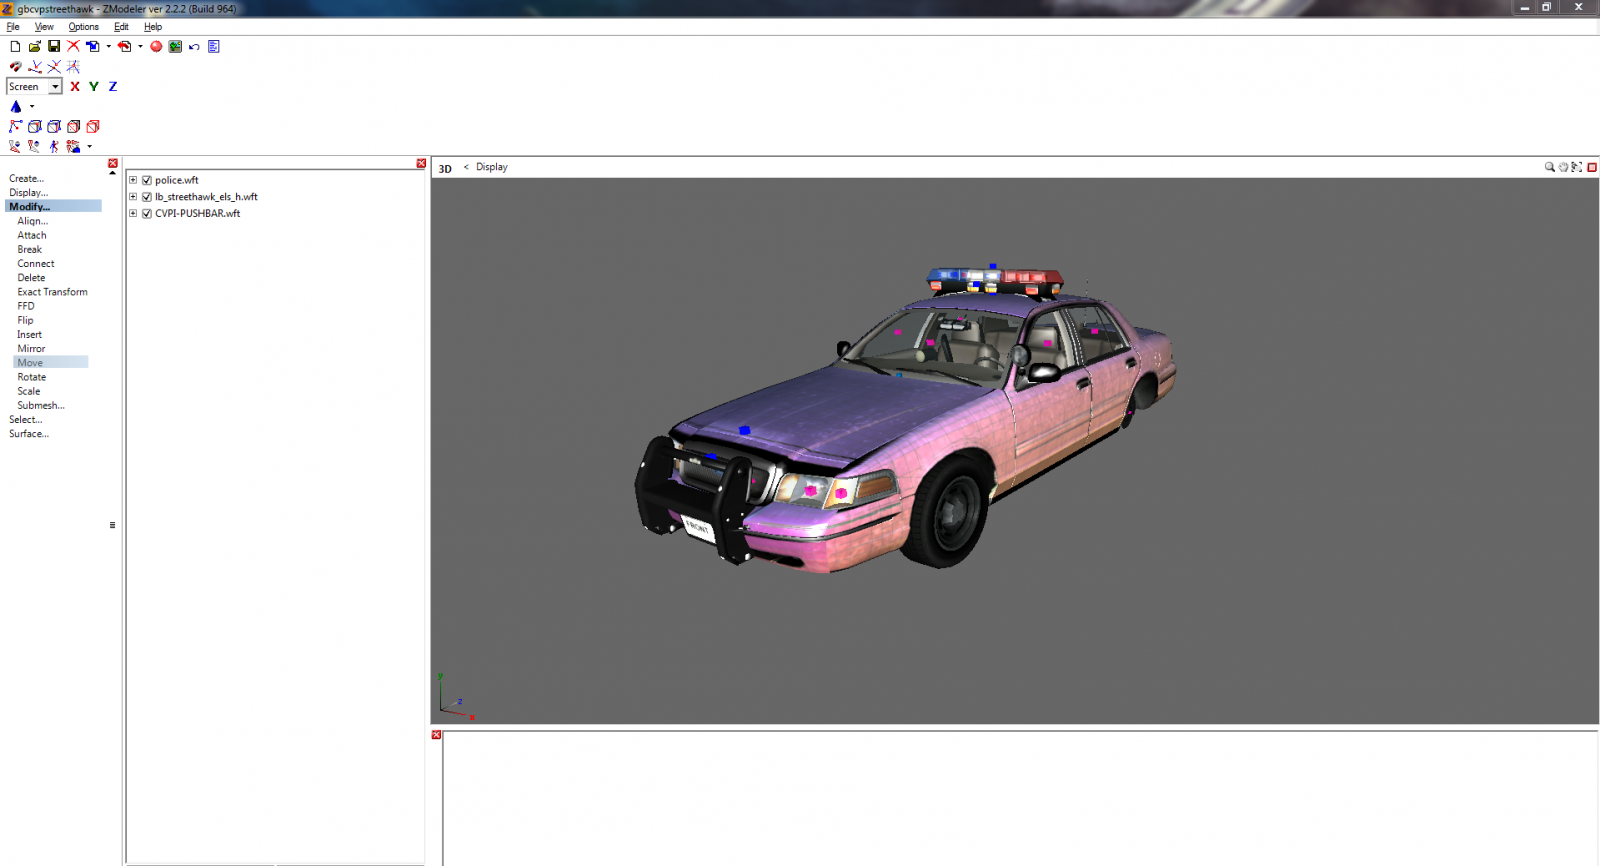Uncheck the police.wft checkbox
The width and height of the screenshot is (1600, 866).
coord(147,180)
